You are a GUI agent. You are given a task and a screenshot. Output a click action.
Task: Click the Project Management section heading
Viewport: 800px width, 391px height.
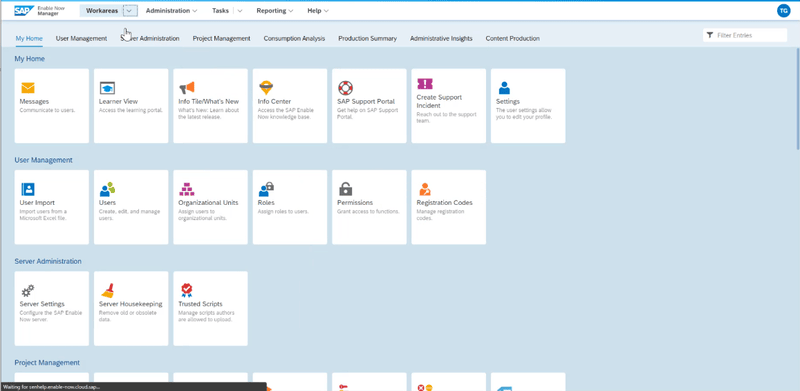pos(47,362)
